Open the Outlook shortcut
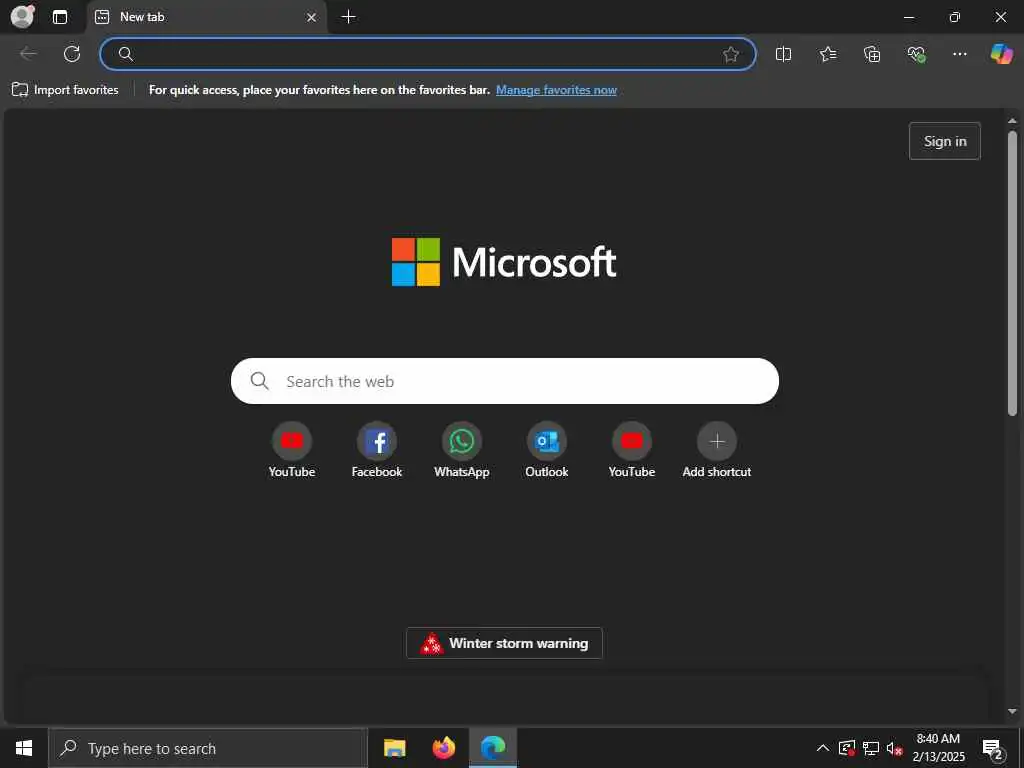 click(x=547, y=451)
